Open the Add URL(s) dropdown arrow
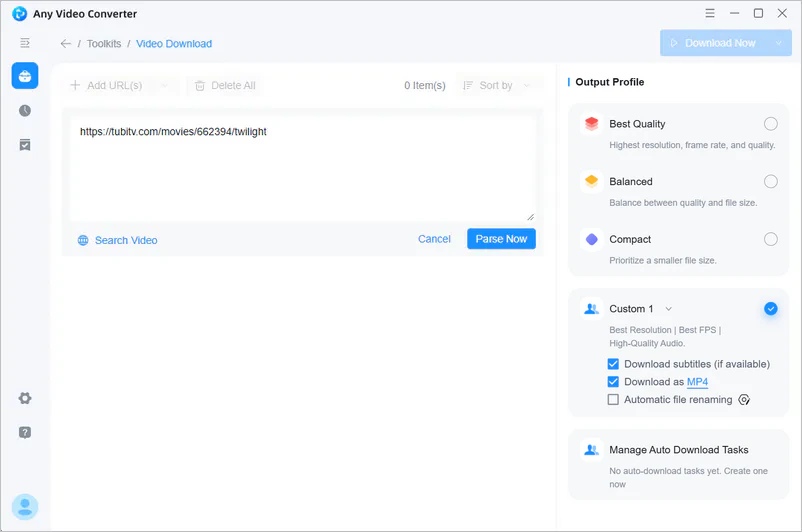The image size is (802, 532). (164, 85)
